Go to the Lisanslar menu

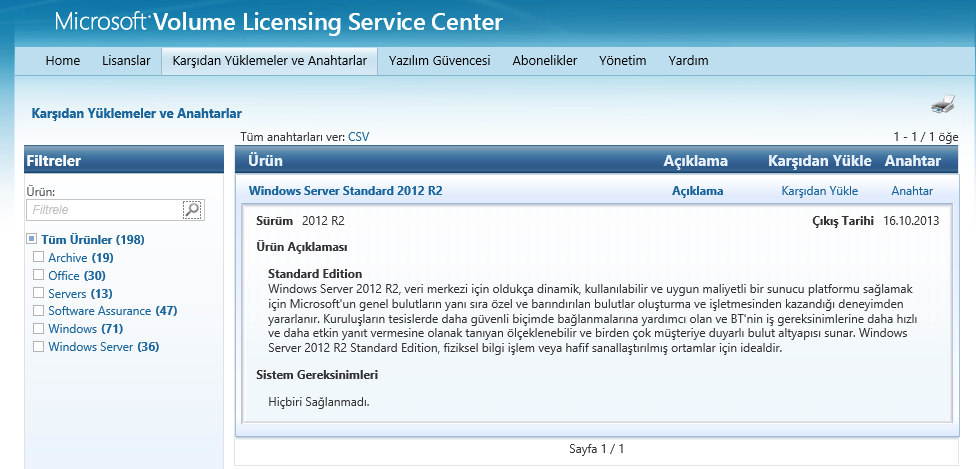point(126,61)
